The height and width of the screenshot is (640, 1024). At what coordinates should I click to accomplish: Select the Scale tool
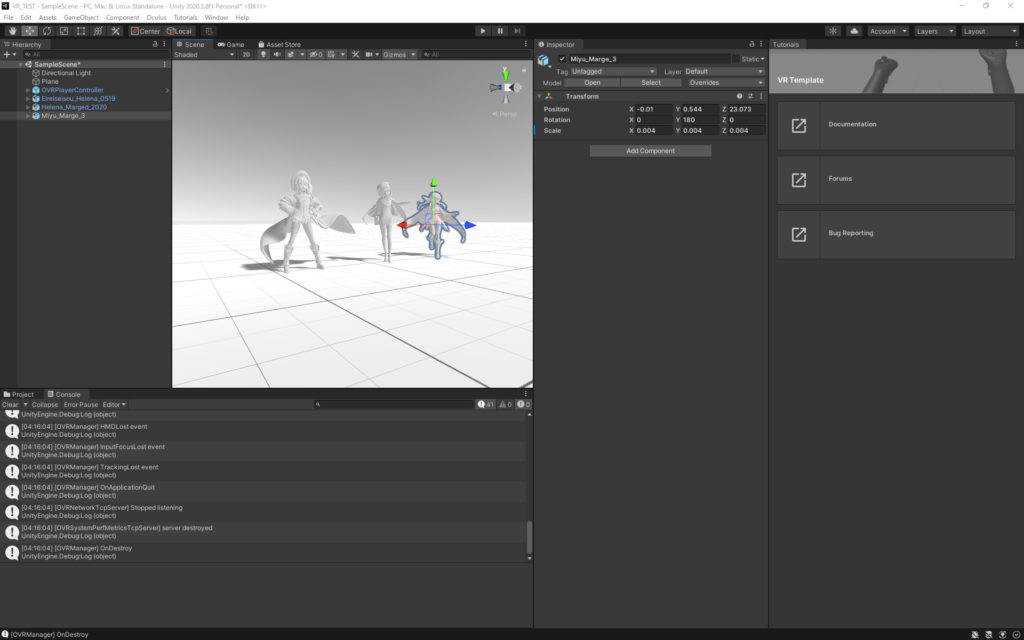tap(63, 31)
